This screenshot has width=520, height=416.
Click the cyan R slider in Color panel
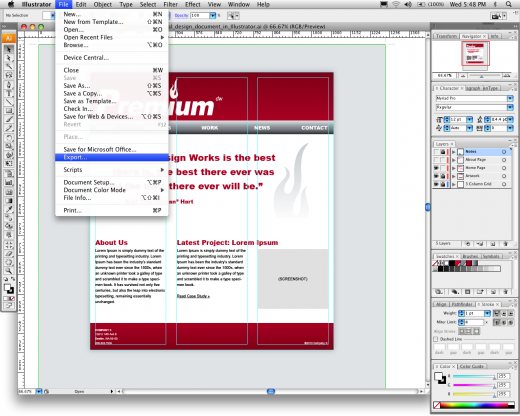(x=474, y=376)
